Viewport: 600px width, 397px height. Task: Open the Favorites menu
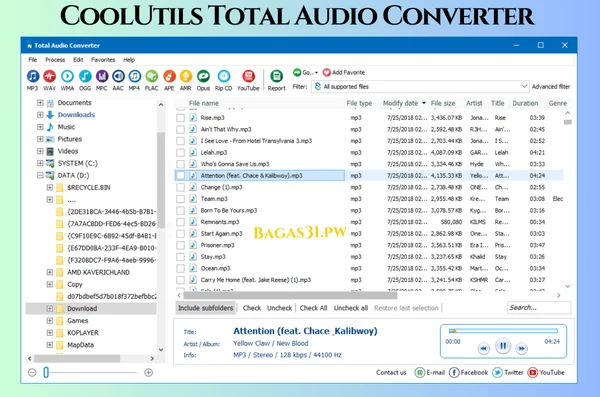click(103, 60)
